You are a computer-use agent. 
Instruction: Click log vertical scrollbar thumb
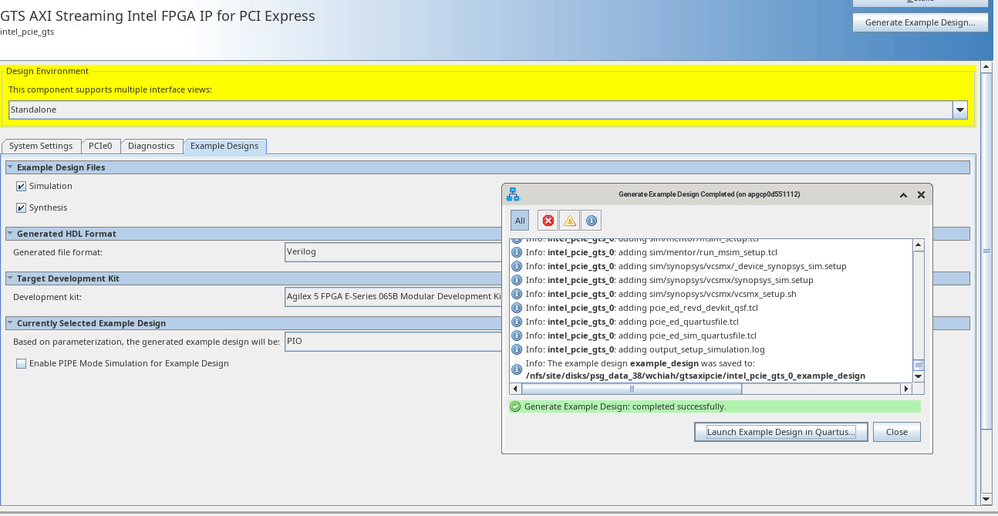point(918,365)
